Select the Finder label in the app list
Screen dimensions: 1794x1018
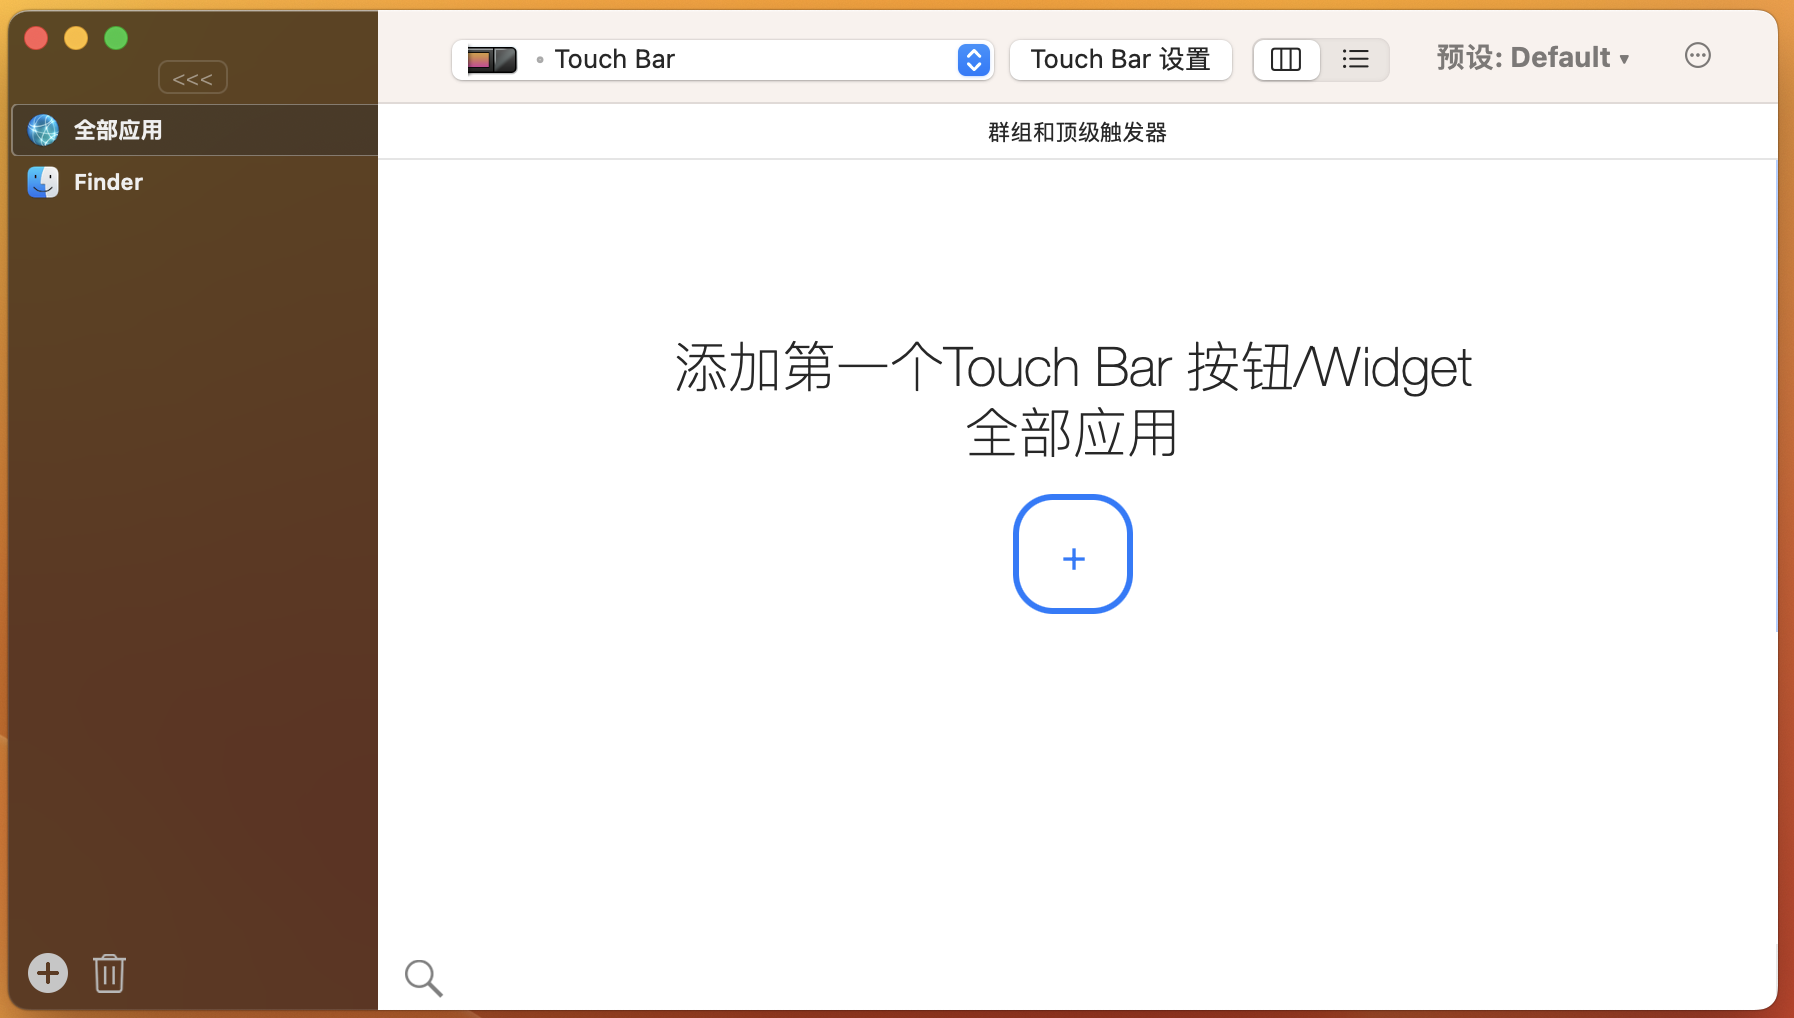(x=108, y=182)
